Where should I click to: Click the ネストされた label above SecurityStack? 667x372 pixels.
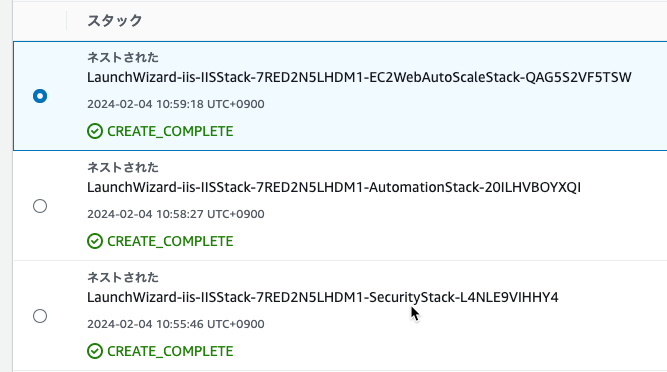point(123,277)
